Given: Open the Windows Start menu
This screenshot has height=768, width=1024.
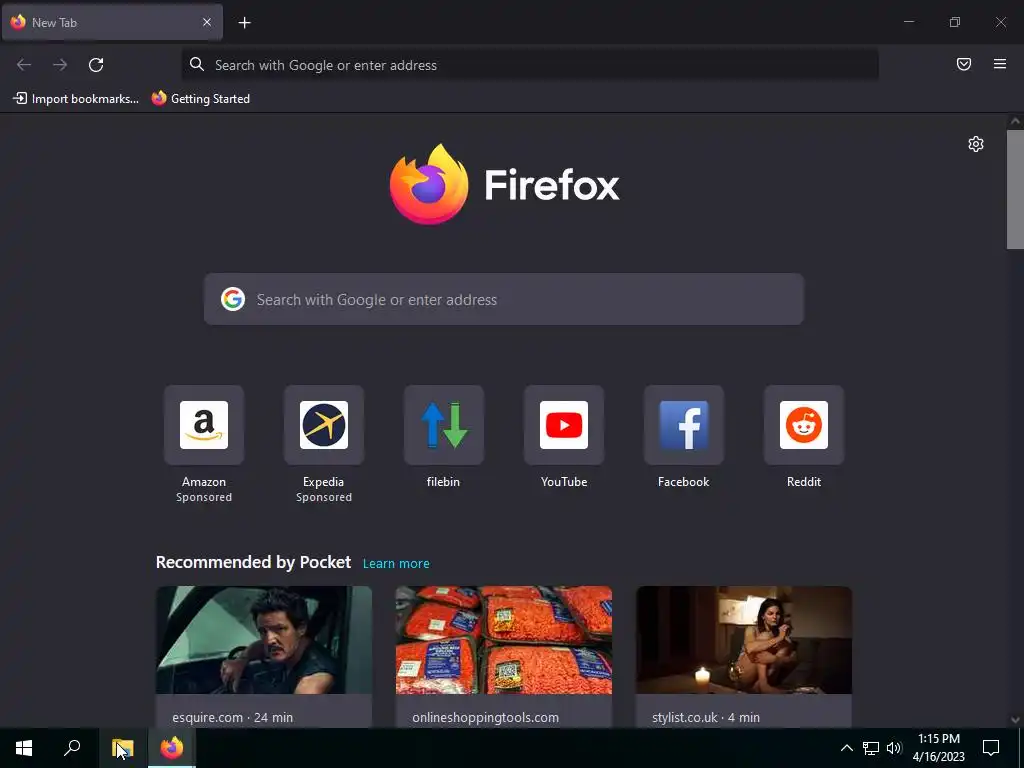Looking at the screenshot, I should [x=24, y=748].
